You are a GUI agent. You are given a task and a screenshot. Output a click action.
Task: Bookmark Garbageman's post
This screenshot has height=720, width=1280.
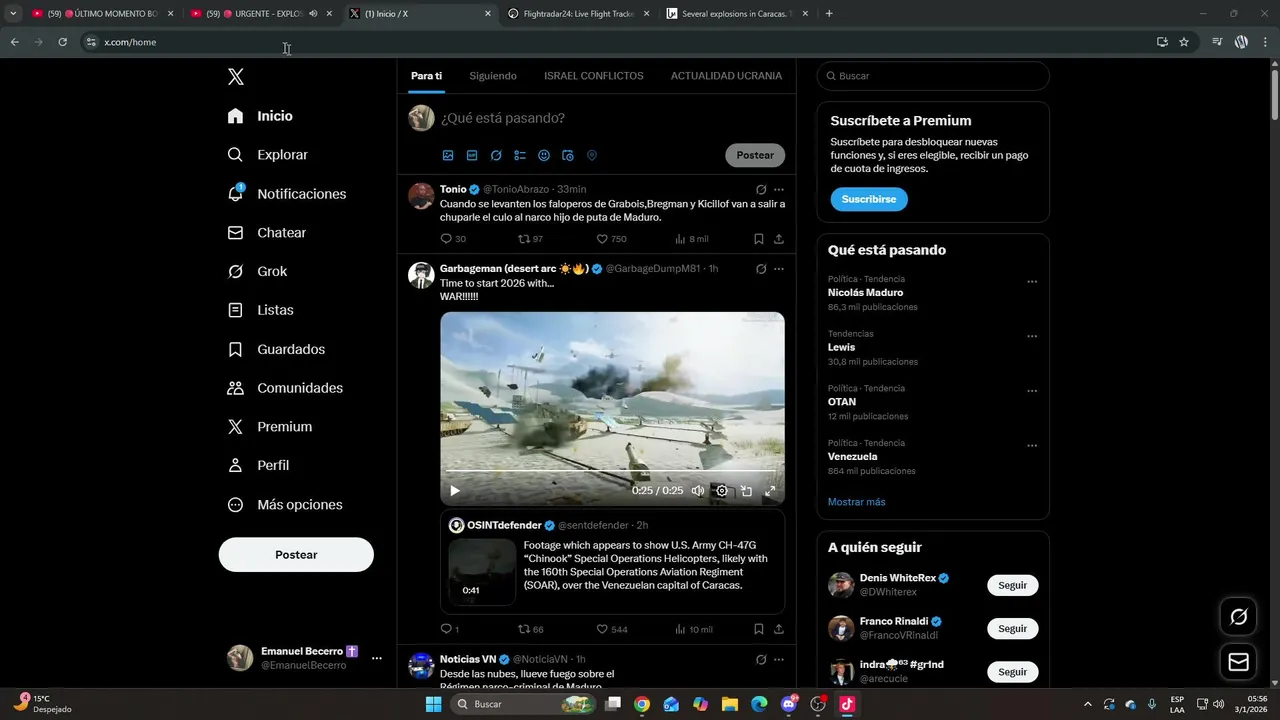[x=759, y=629]
